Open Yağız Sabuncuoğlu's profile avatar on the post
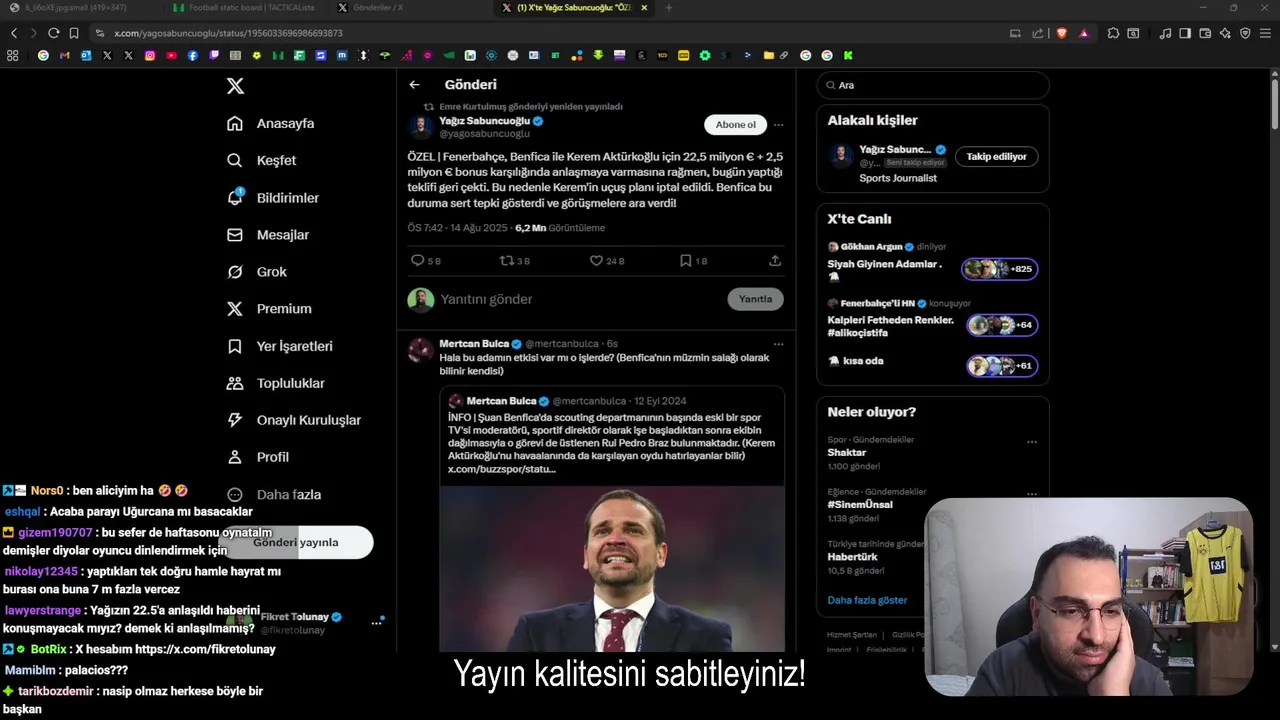This screenshot has width=1280, height=720. click(421, 127)
